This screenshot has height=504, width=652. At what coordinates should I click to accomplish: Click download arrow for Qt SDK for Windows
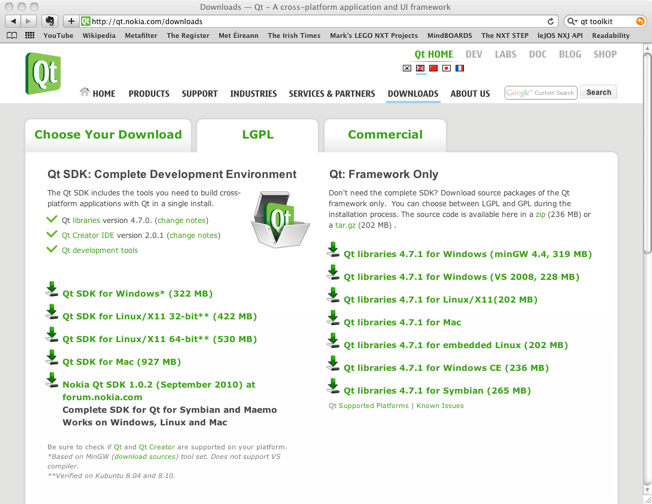52,290
